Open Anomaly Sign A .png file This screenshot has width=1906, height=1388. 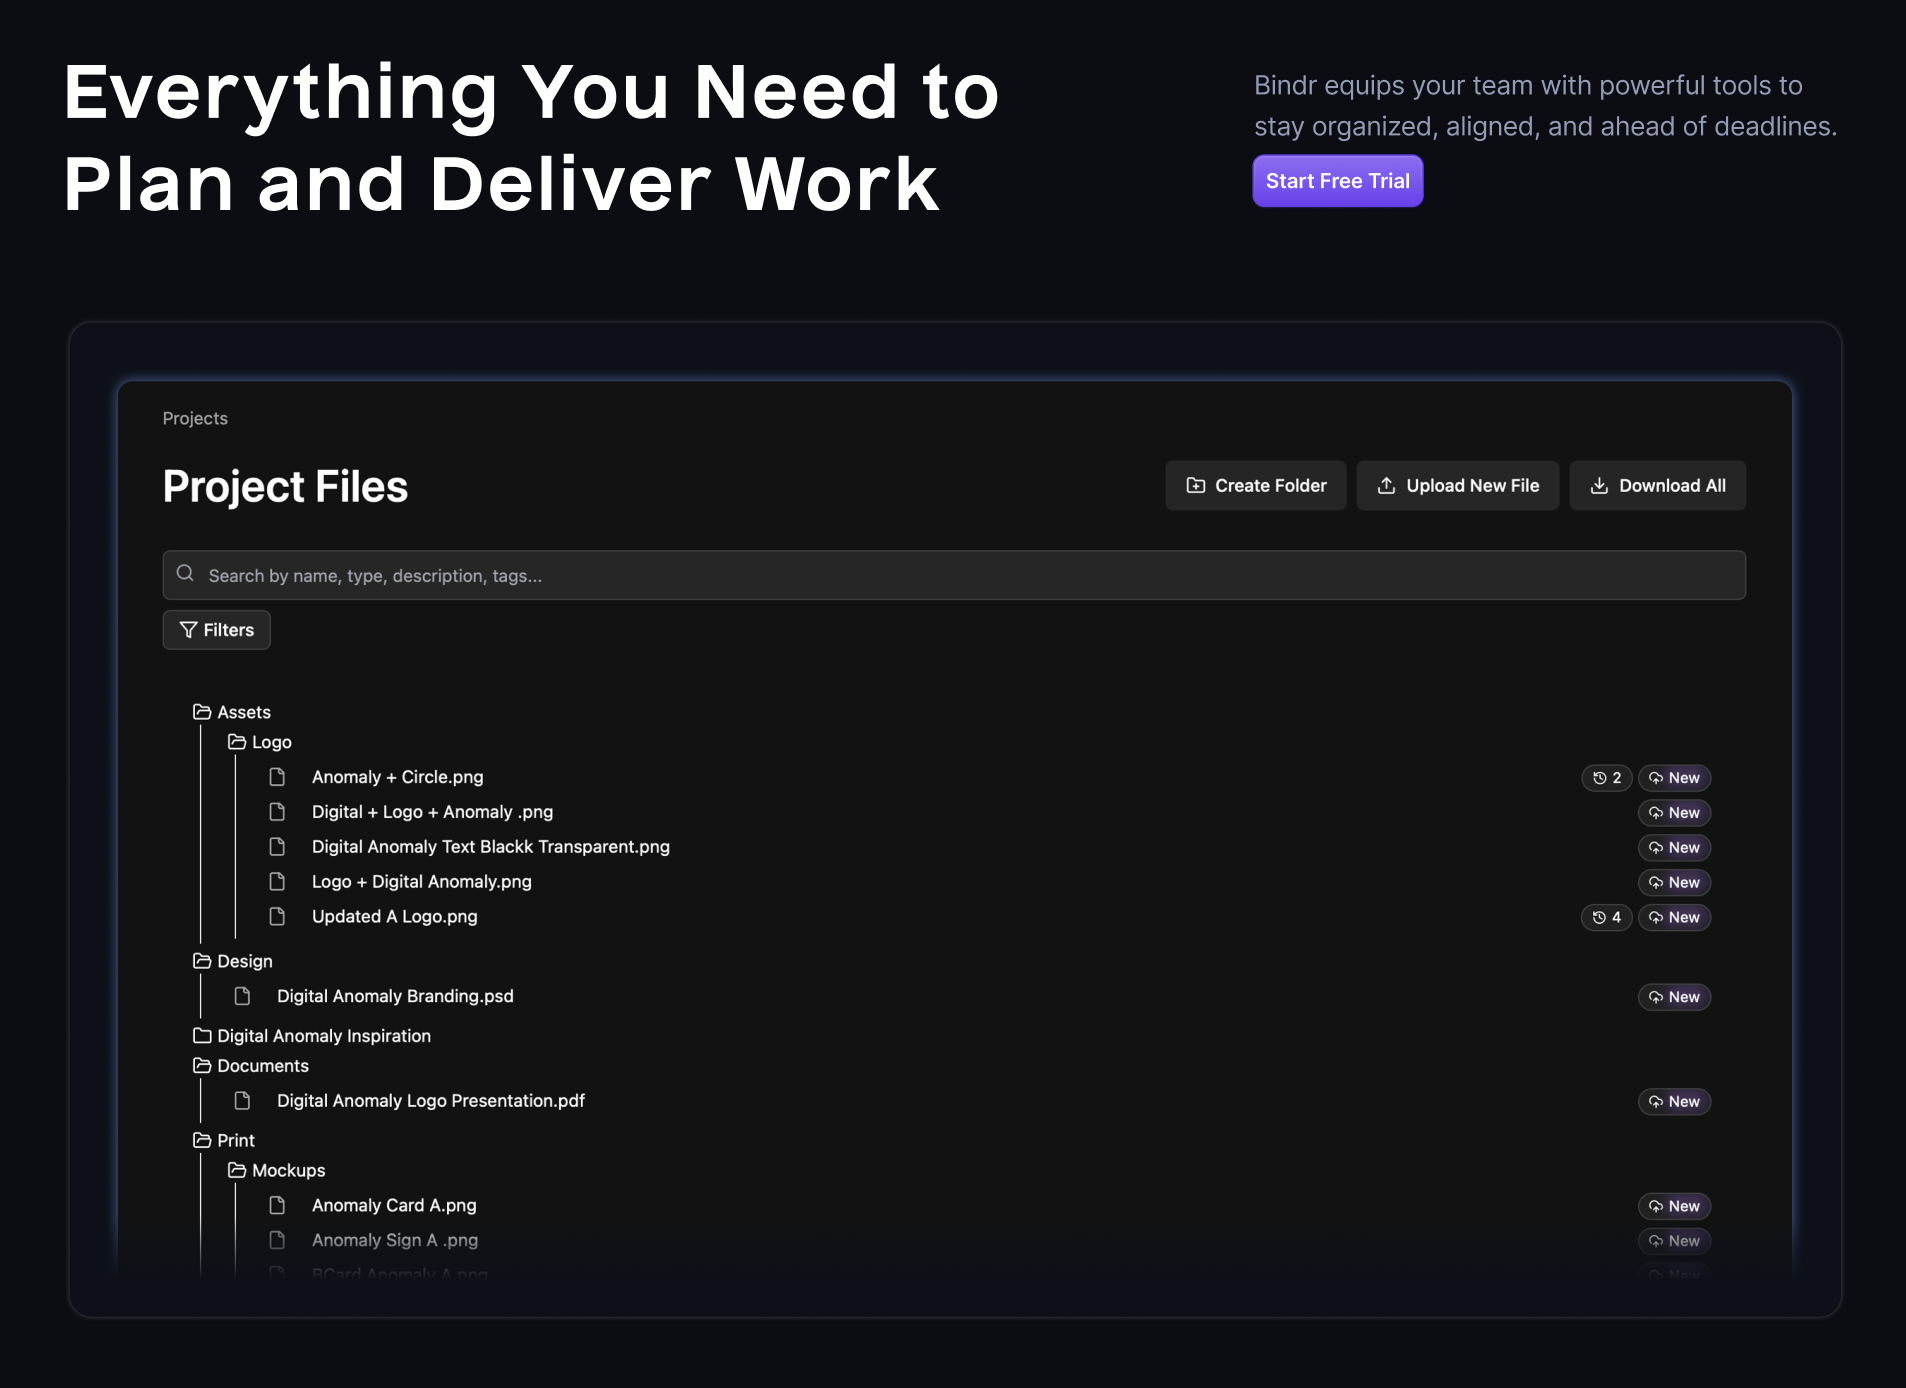click(x=395, y=1240)
